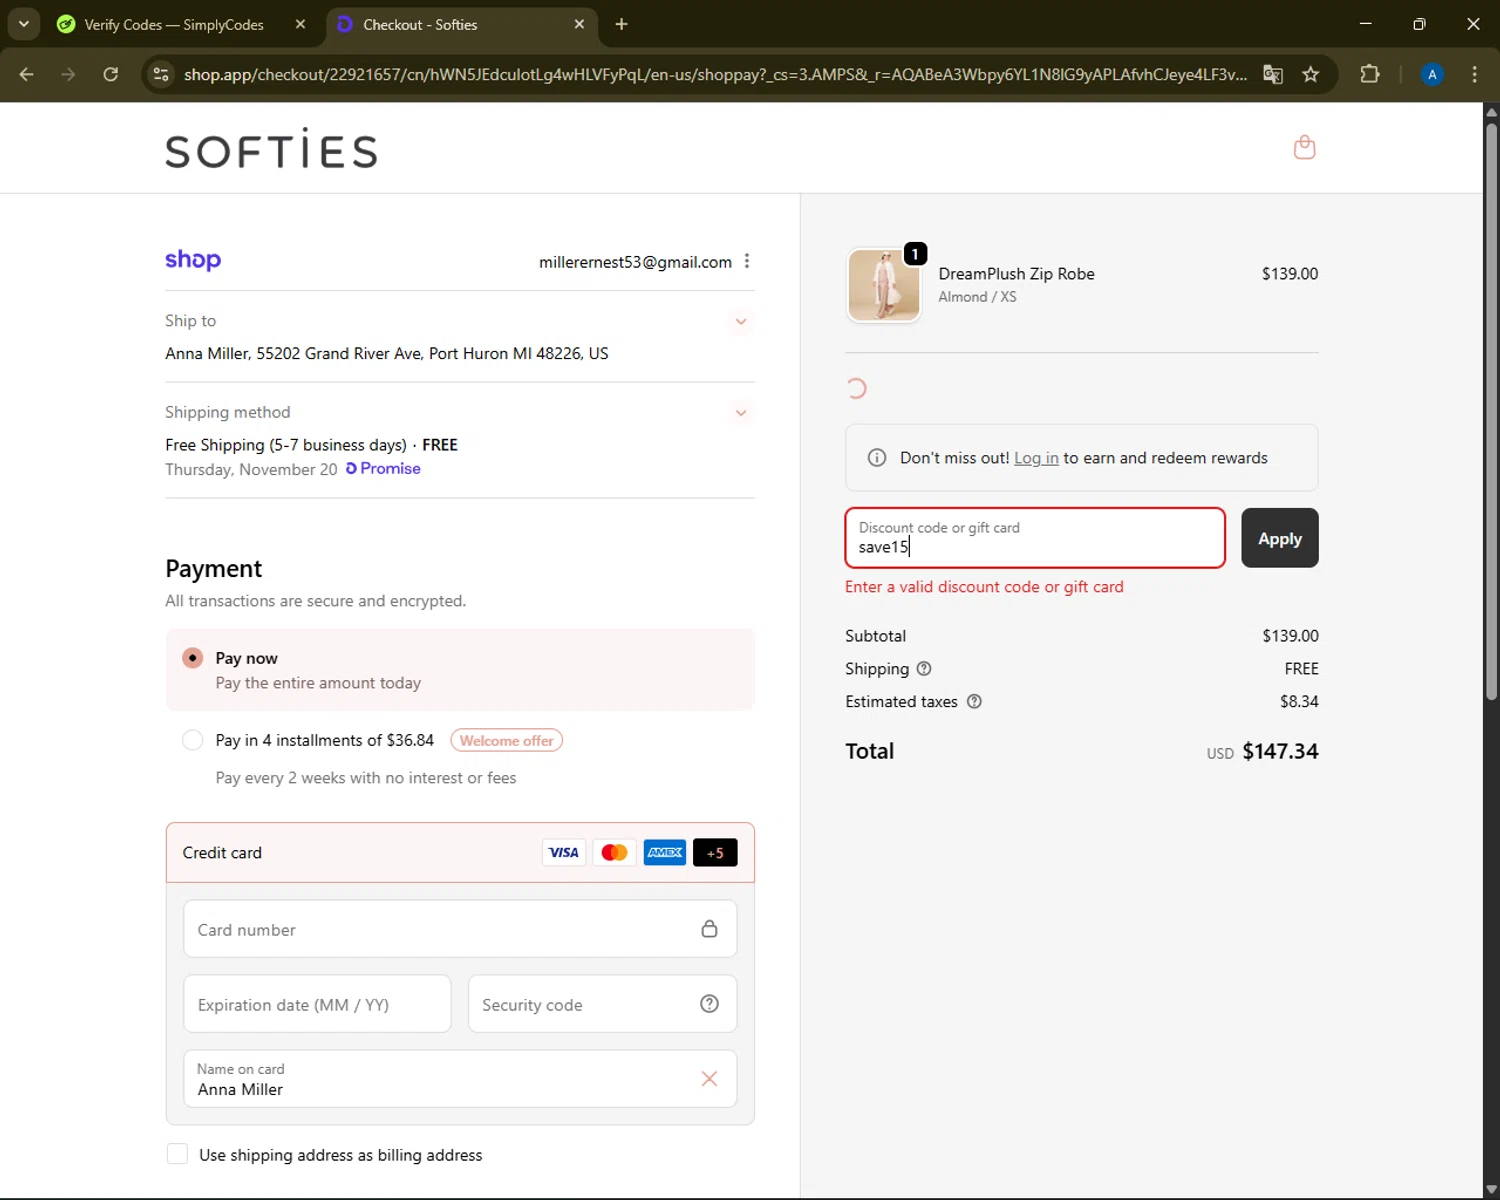
Task: View site information icon in address bar
Action: point(161,74)
